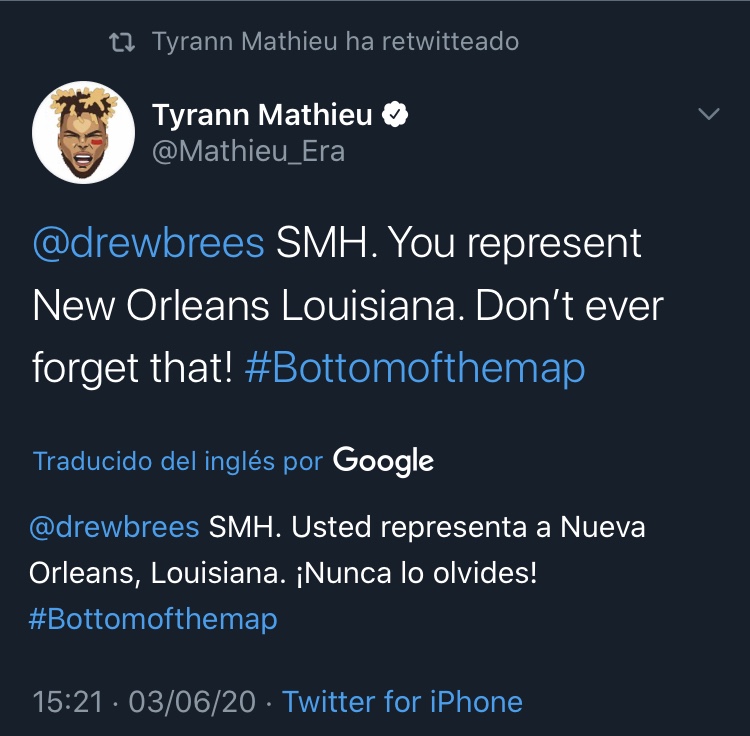
Task: Click the verified badge next to Tyrann Mathieu
Action: coord(397,116)
